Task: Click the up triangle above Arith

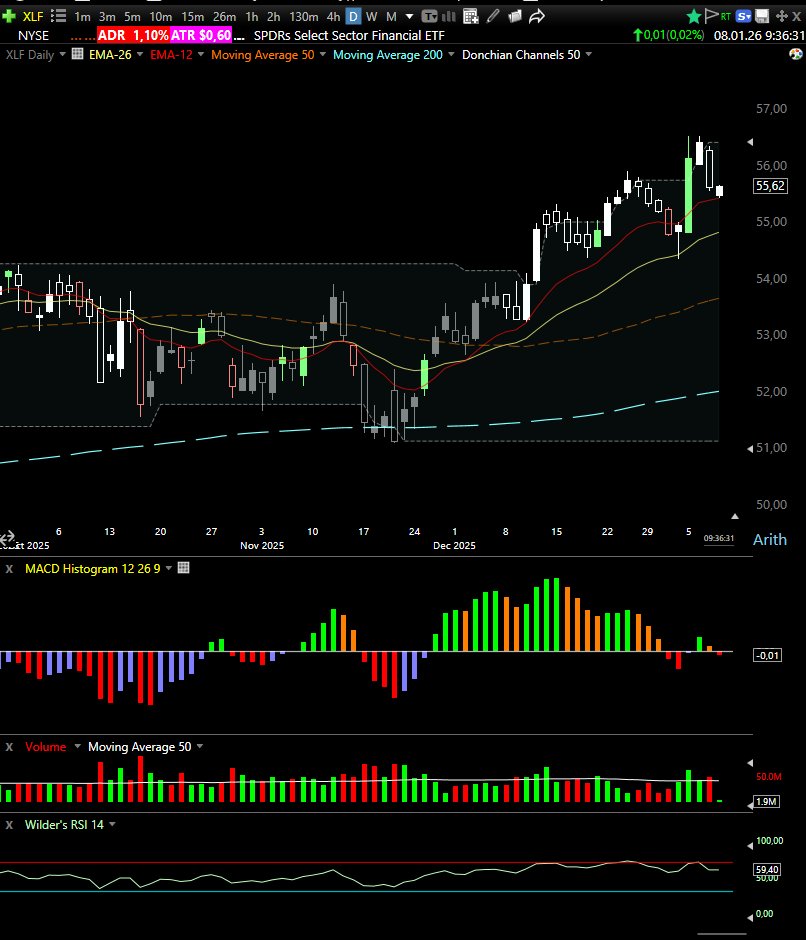Action: pos(735,516)
